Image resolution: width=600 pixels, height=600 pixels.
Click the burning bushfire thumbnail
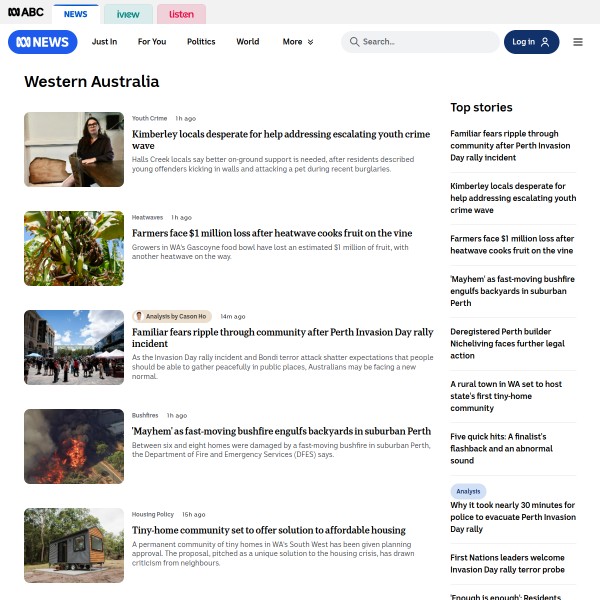click(x=74, y=446)
